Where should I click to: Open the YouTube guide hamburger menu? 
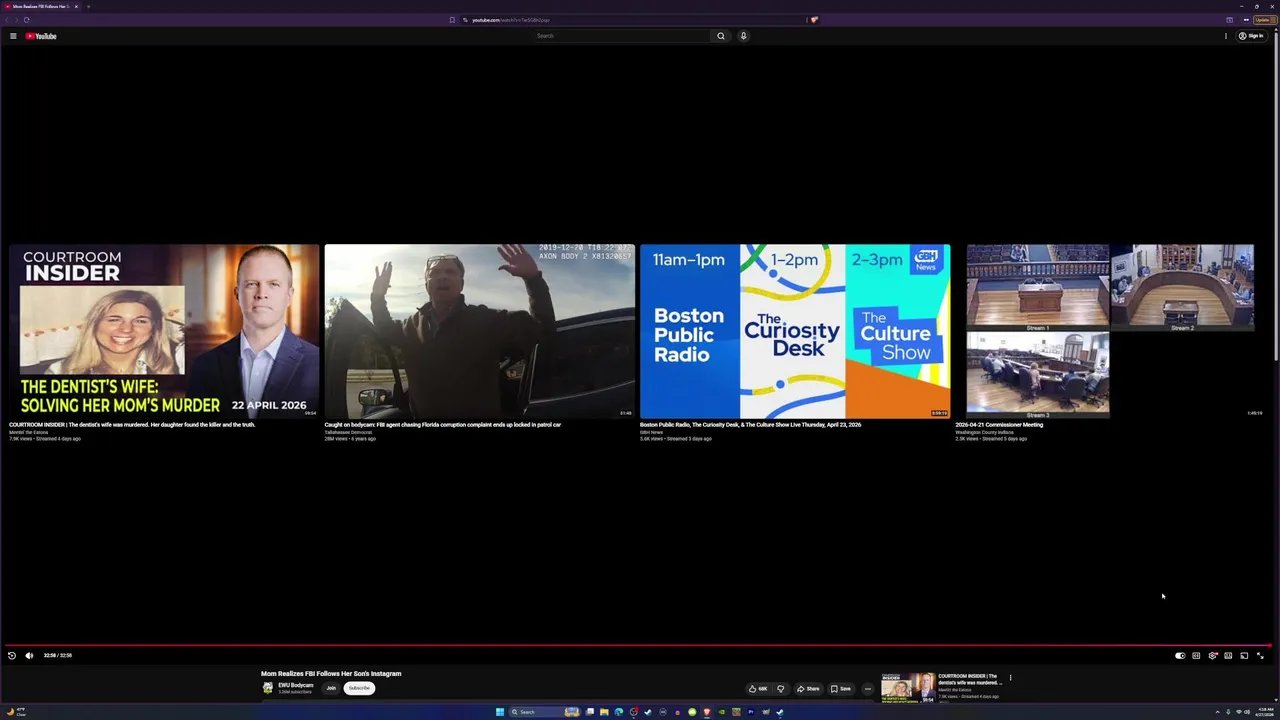click(x=13, y=36)
